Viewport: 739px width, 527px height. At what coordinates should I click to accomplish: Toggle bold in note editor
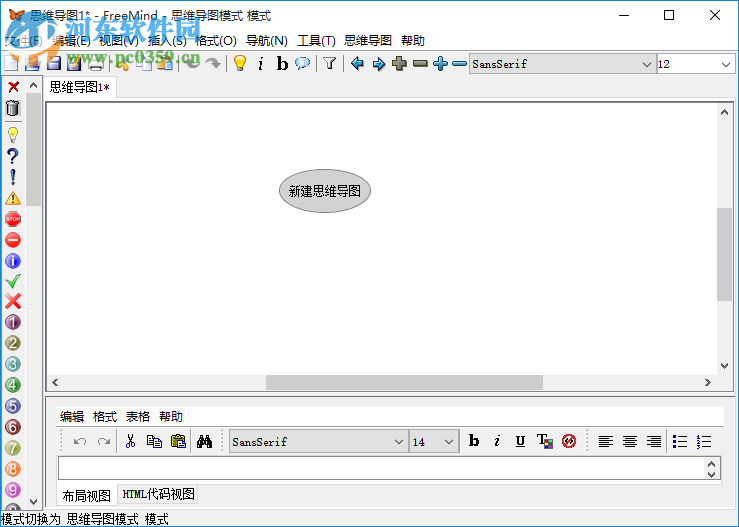tap(474, 441)
